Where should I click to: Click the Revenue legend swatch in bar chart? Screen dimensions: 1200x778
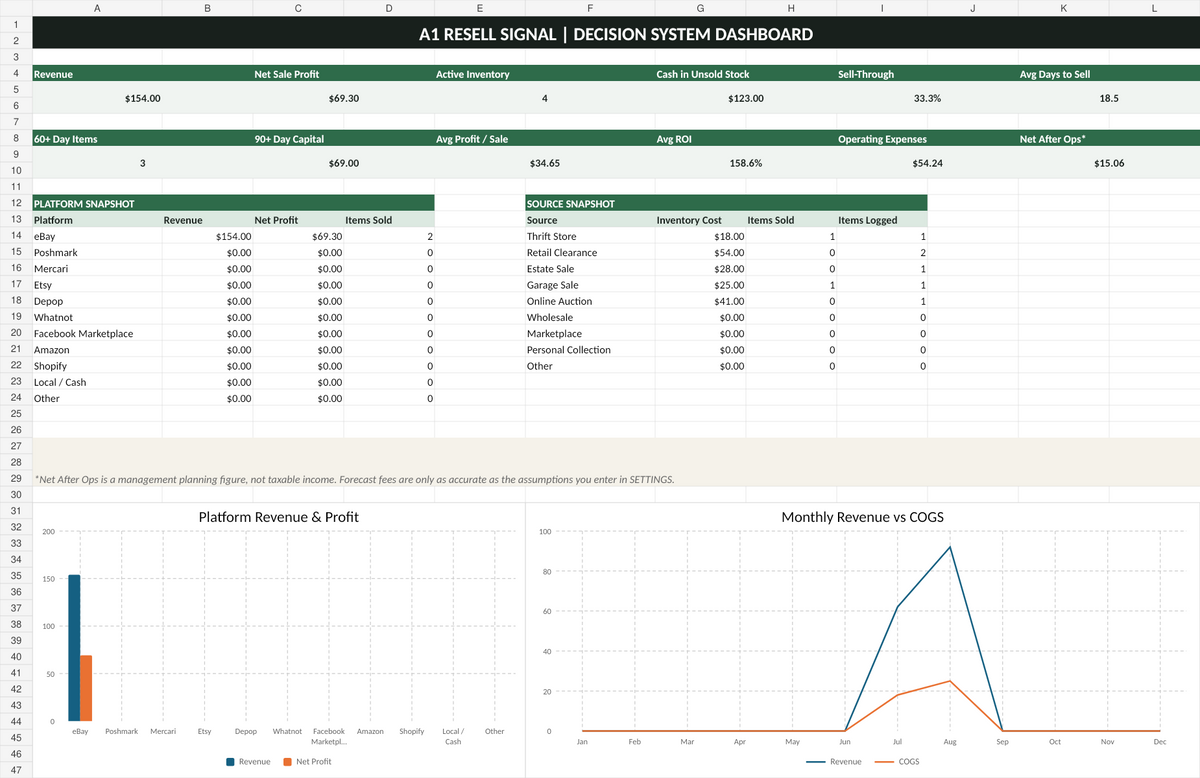231,762
